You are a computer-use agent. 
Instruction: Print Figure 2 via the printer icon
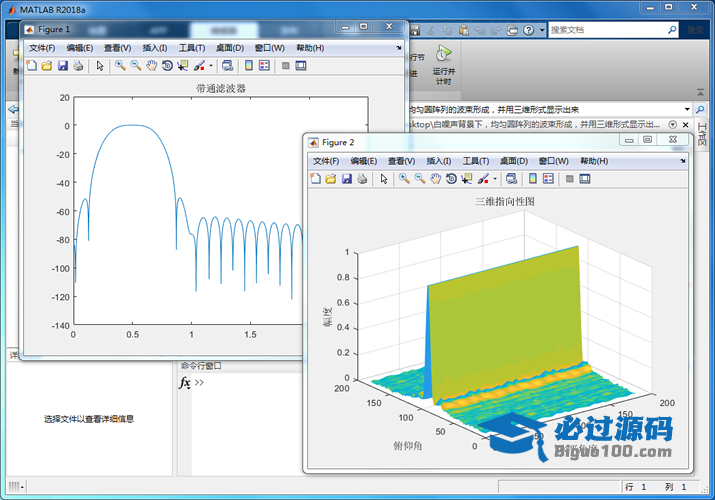coord(362,179)
